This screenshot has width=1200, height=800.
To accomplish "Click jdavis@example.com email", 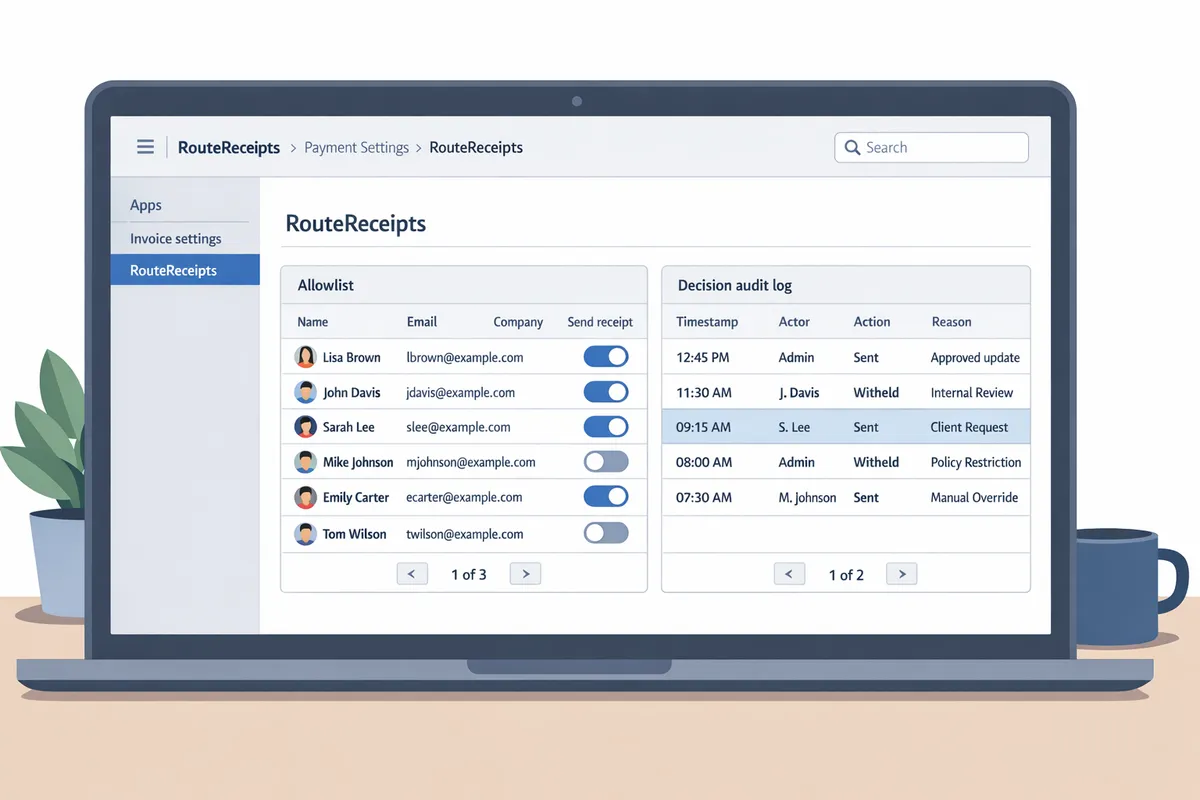I will point(461,392).
